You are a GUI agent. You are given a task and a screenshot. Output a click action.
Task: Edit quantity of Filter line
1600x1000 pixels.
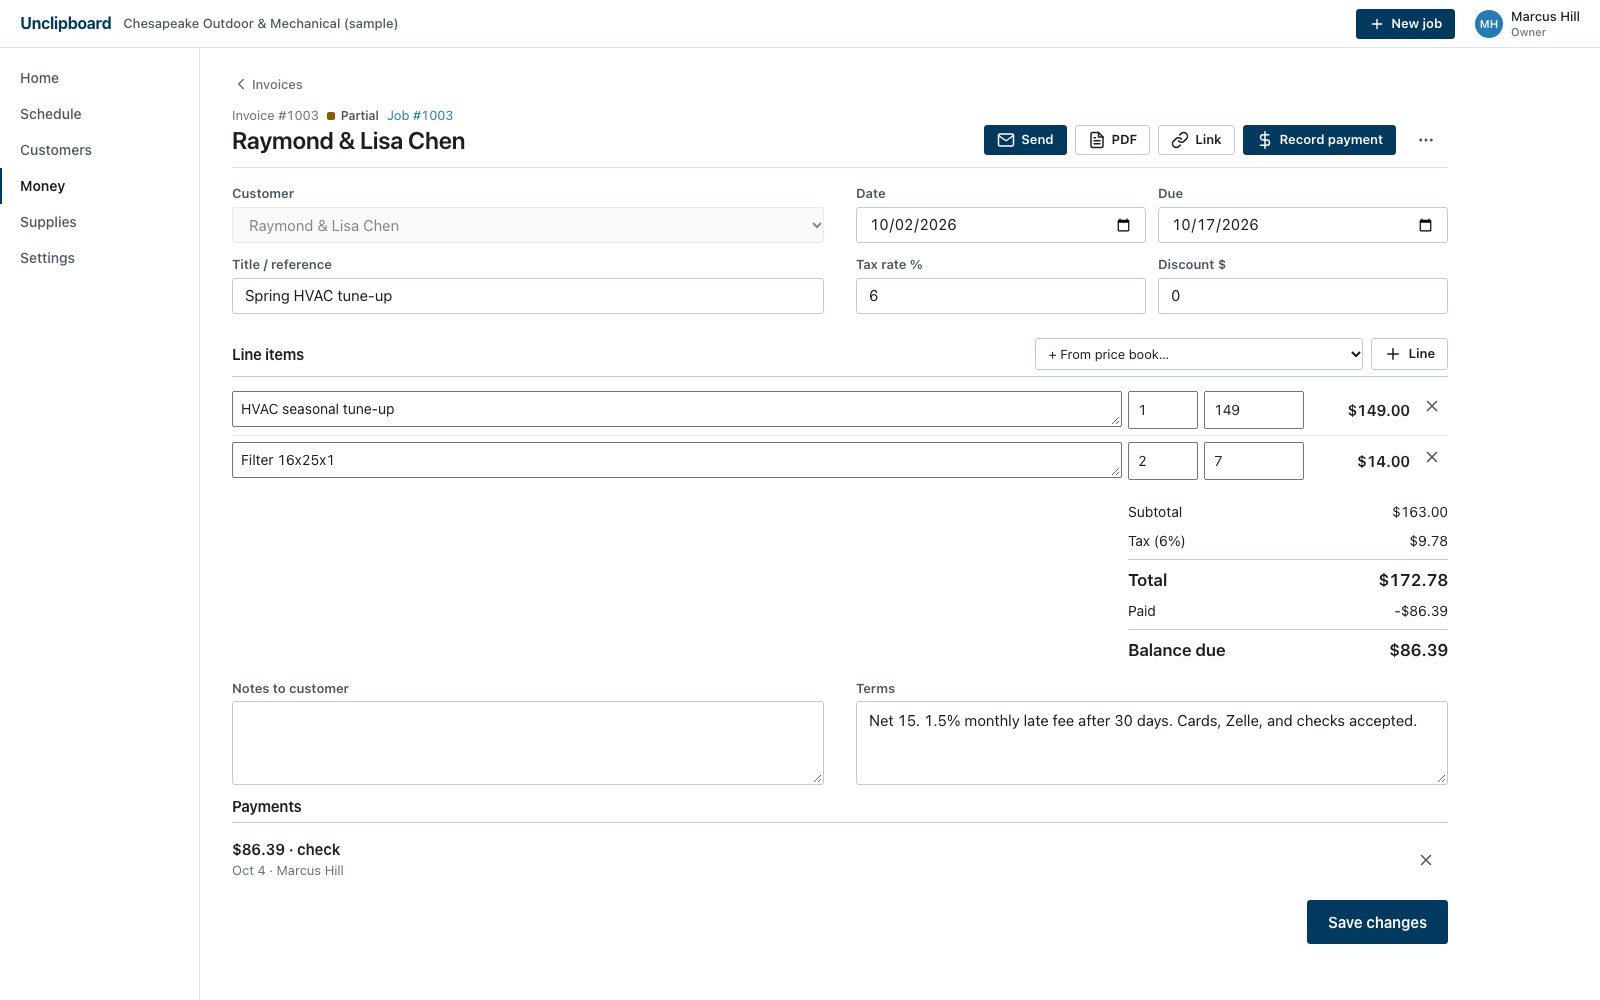click(x=1163, y=461)
